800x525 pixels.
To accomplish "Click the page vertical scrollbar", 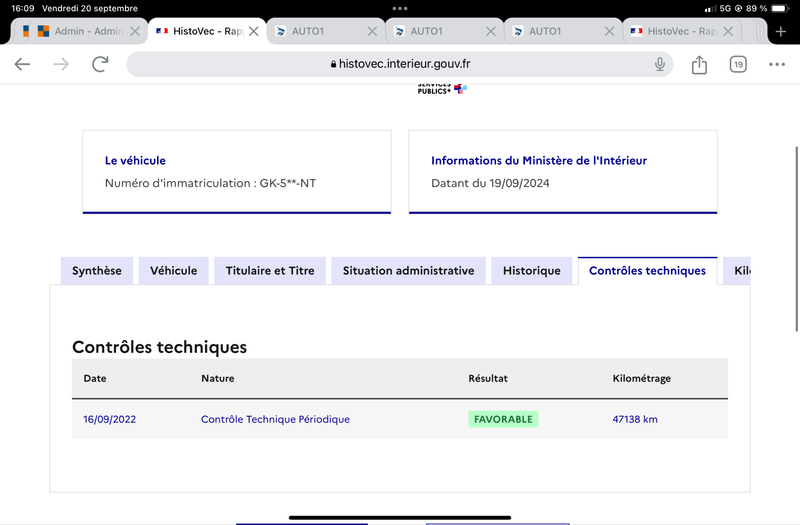I will click(796, 239).
